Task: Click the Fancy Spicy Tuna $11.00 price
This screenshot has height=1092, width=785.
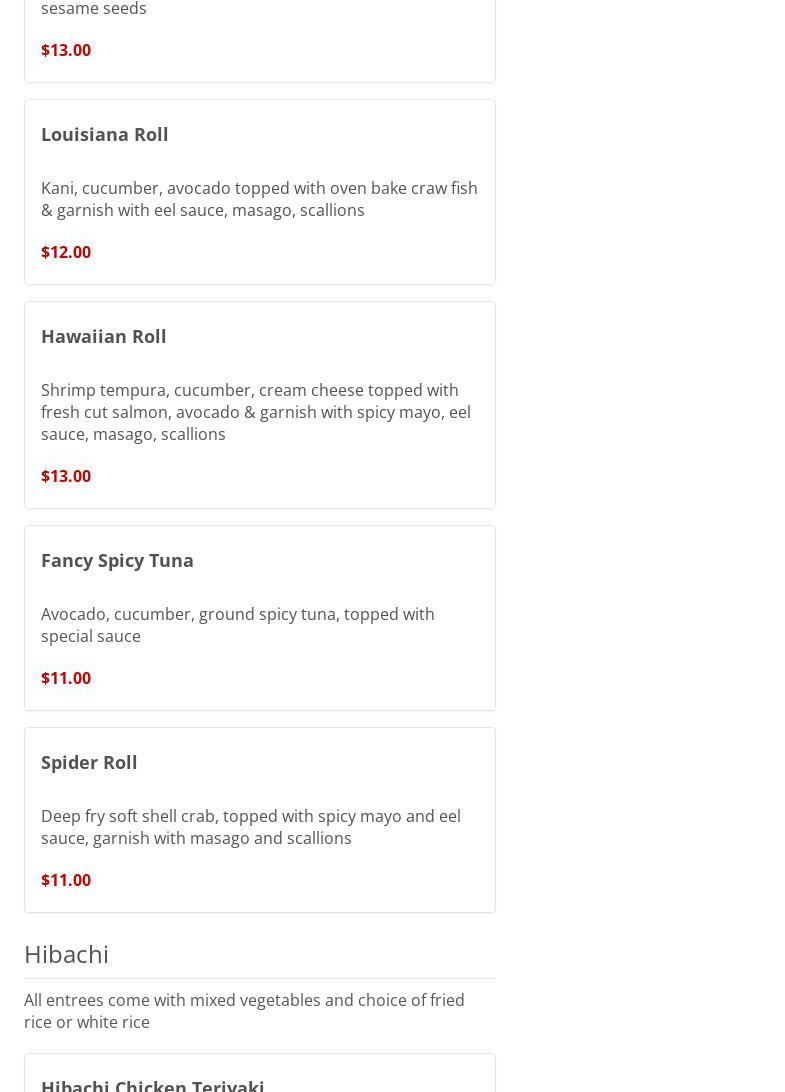Action: [66, 678]
